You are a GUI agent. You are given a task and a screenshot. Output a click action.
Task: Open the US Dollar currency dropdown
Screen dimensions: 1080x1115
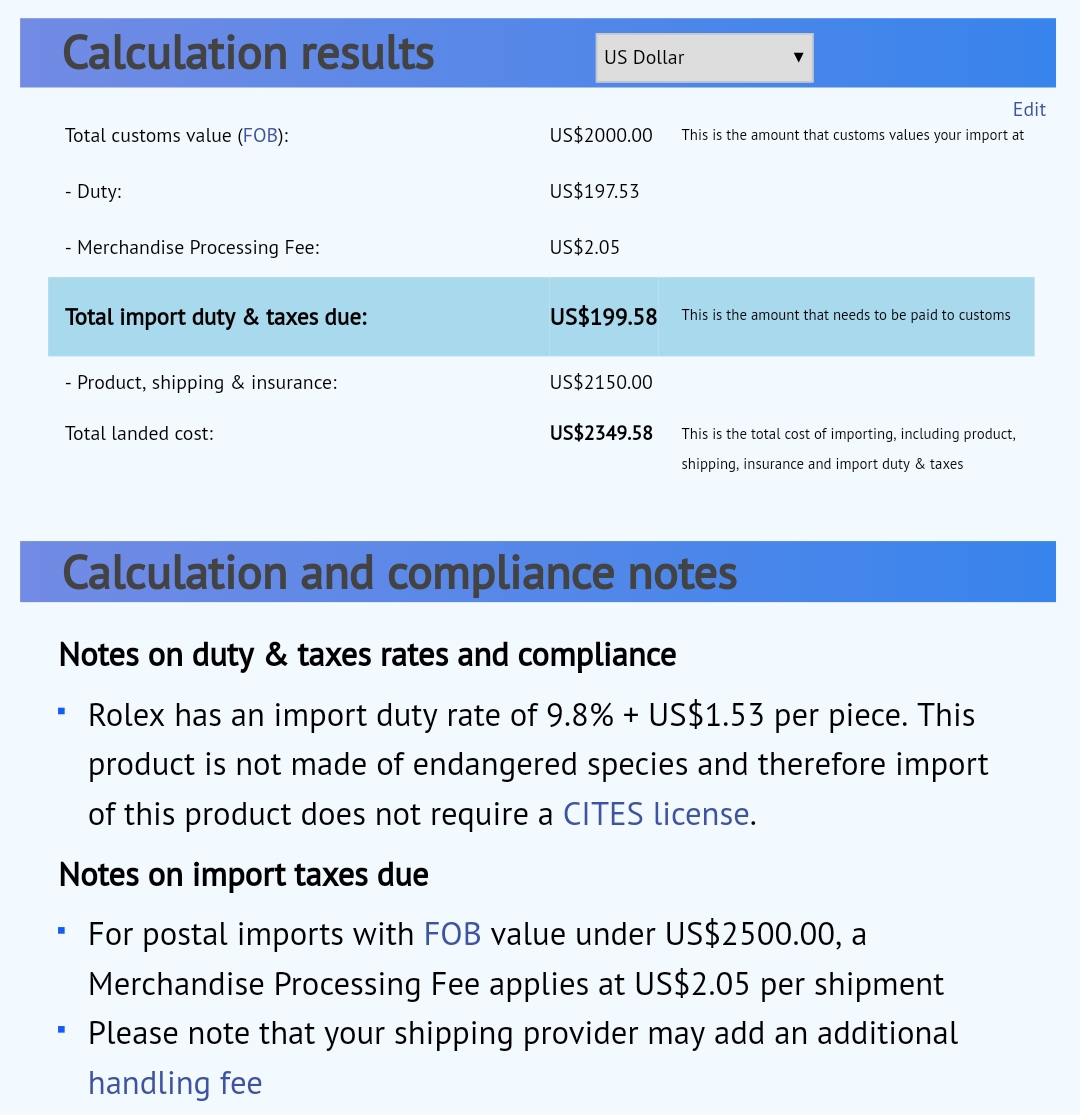pyautogui.click(x=703, y=58)
